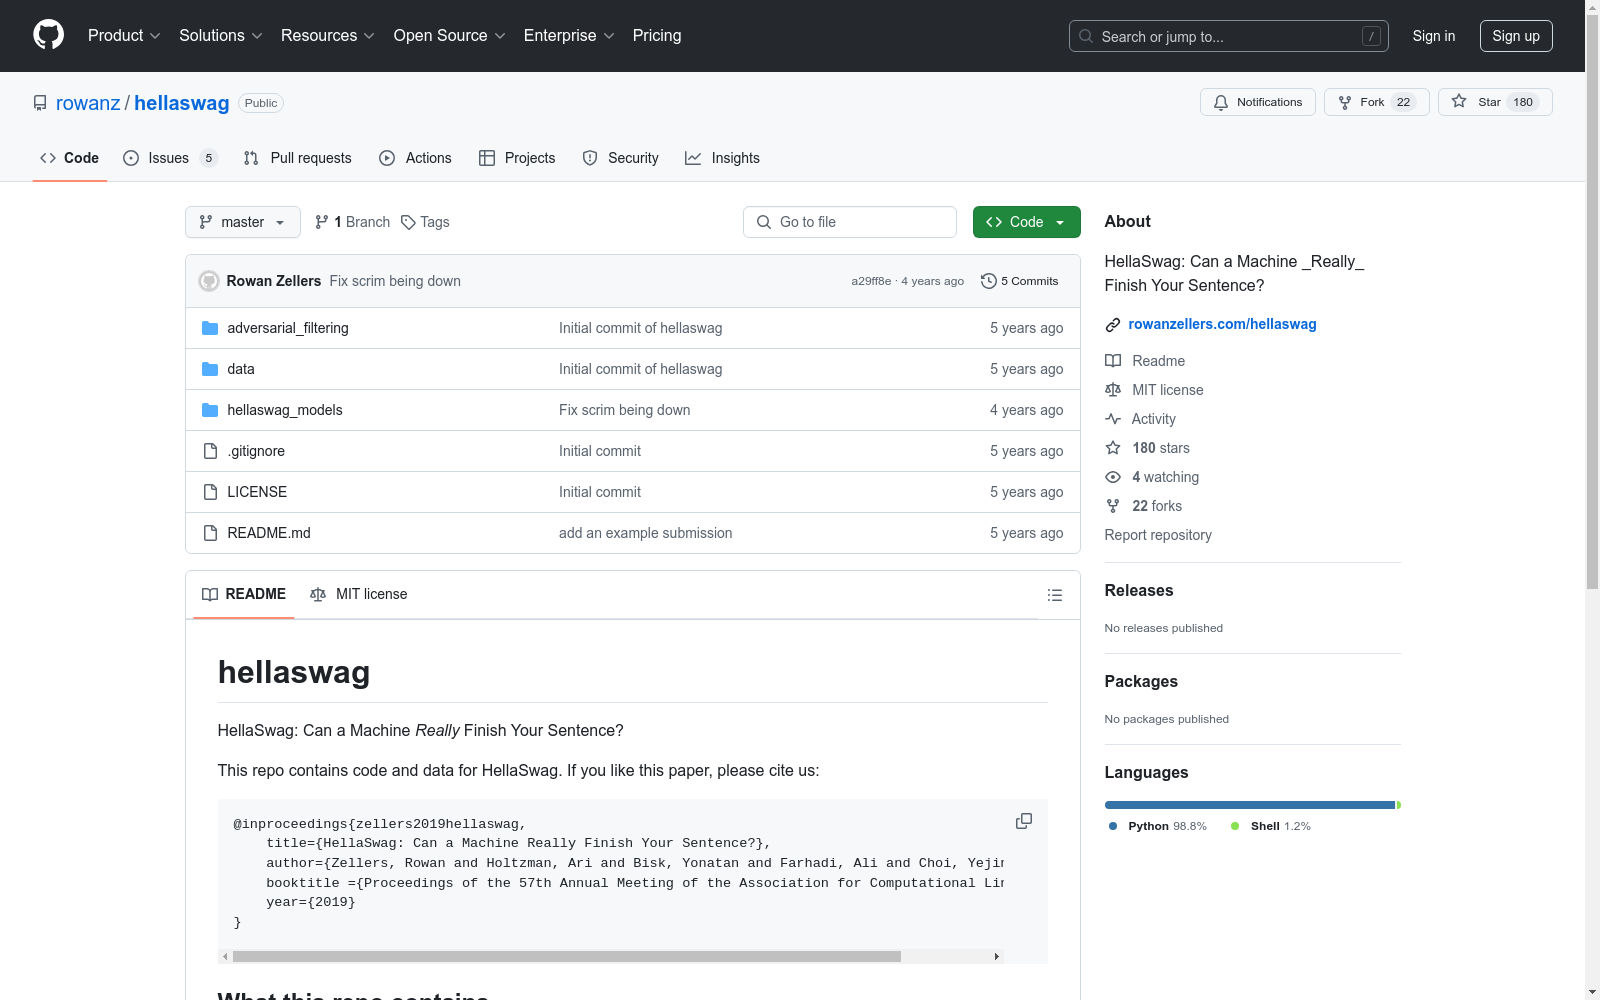
Task: Switch to the Insights tab
Action: point(722,158)
